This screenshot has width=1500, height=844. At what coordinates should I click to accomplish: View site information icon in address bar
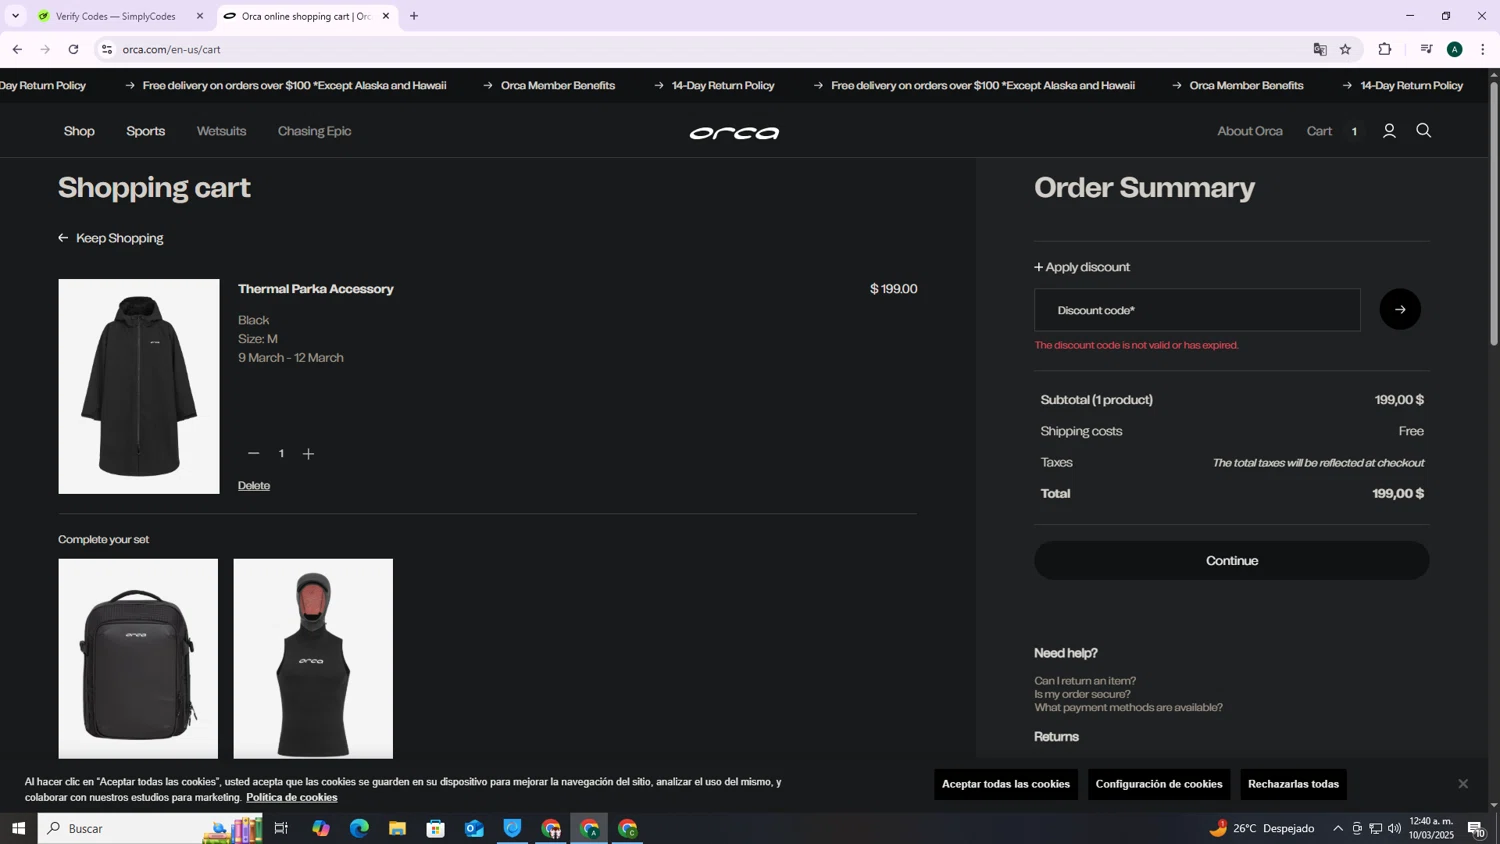pyautogui.click(x=107, y=49)
